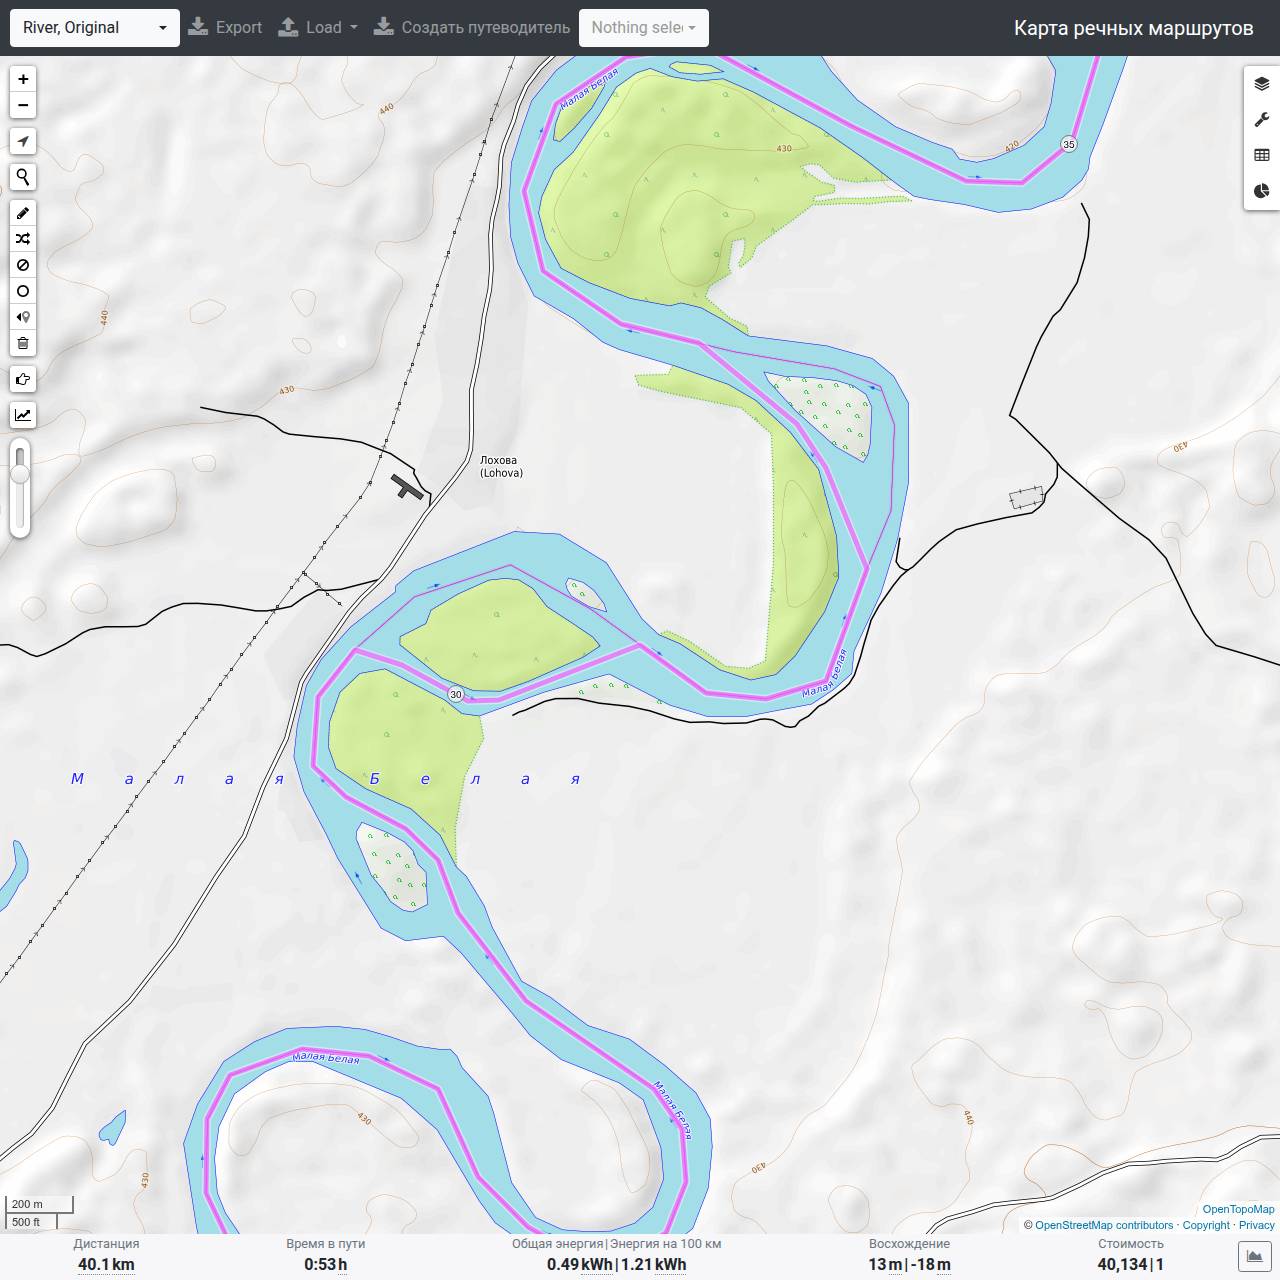1280x1280 pixels.
Task: Open the magnifier search tool
Action: tap(23, 177)
